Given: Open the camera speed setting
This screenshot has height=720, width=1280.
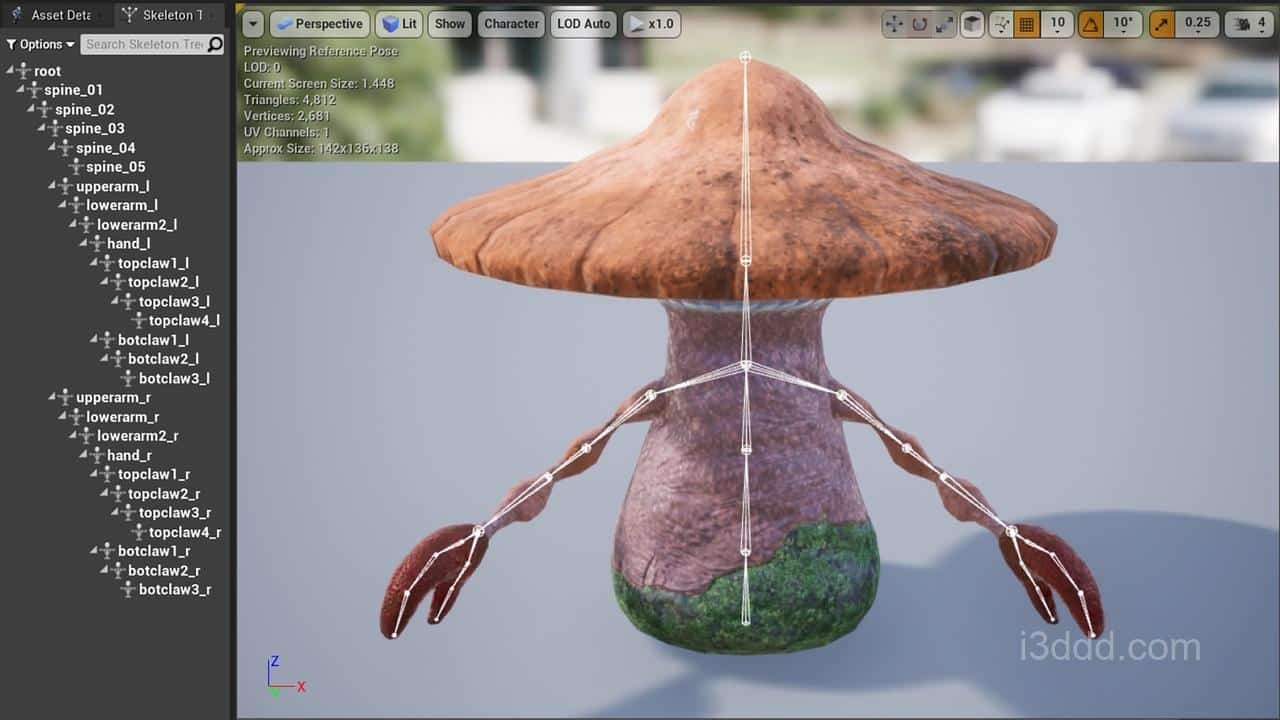Looking at the screenshot, I should [1249, 24].
